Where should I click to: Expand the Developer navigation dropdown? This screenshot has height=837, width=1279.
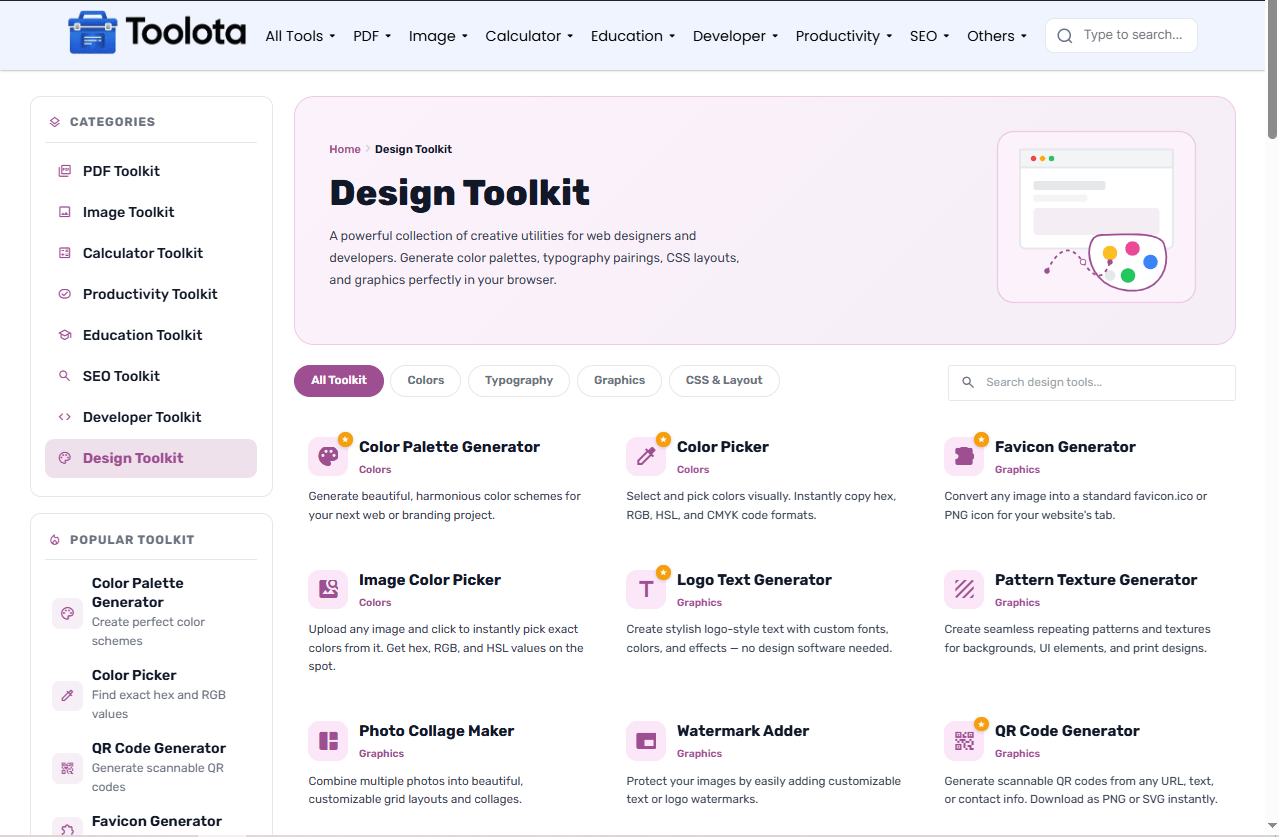735,36
